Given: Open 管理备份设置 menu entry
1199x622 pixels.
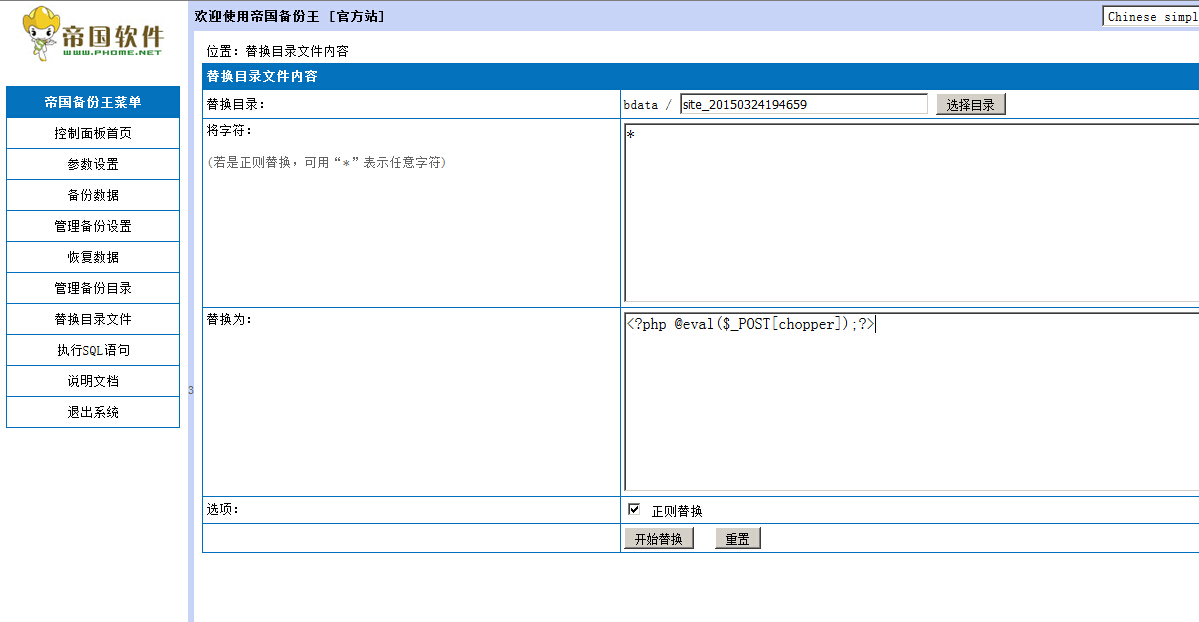Looking at the screenshot, I should click(93, 226).
